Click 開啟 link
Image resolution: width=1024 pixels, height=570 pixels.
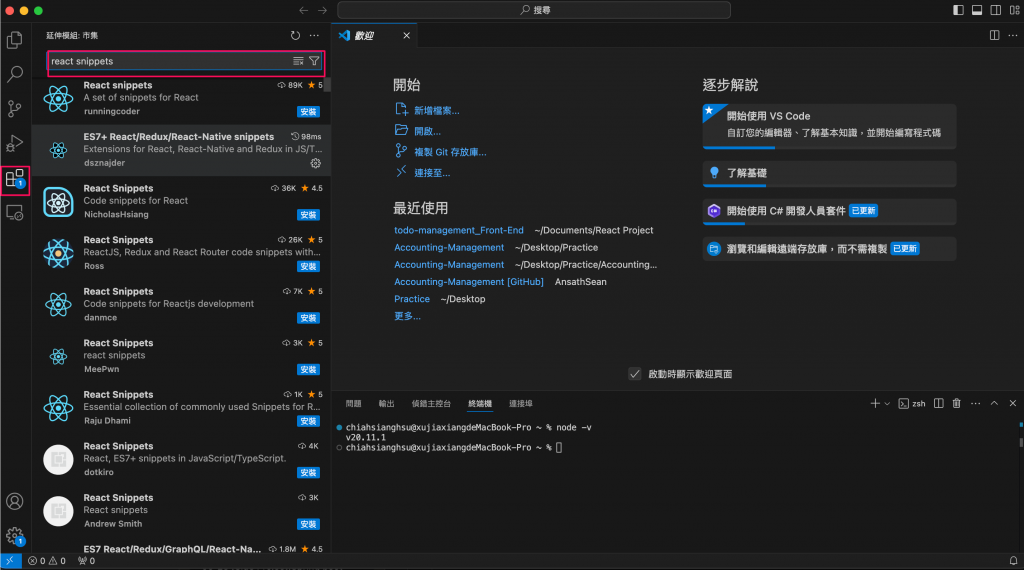click(427, 131)
